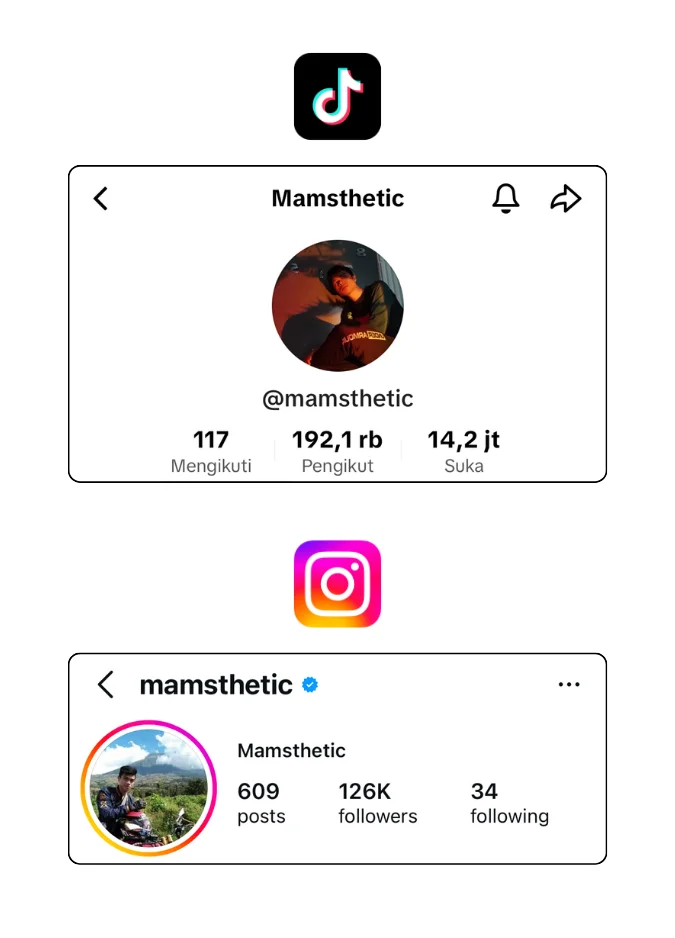Image resolution: width=675 pixels, height=938 pixels.
Task: Open the TikTok profile picture
Action: (x=337, y=305)
